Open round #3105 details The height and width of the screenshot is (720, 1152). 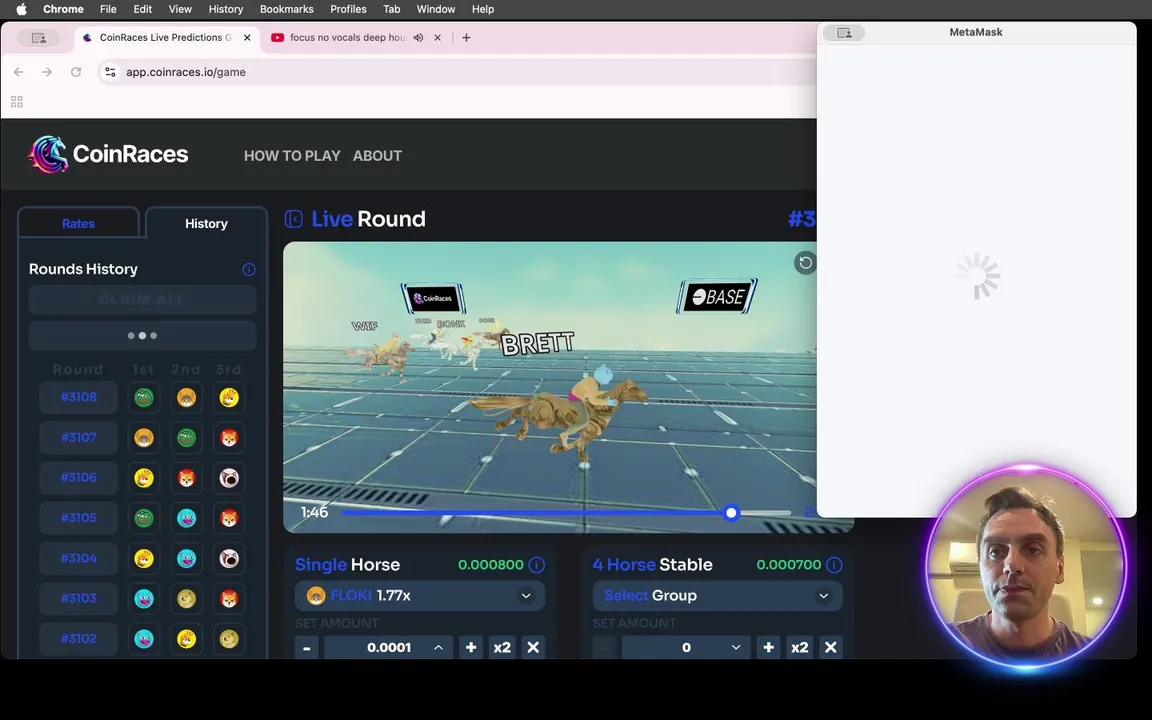point(79,518)
